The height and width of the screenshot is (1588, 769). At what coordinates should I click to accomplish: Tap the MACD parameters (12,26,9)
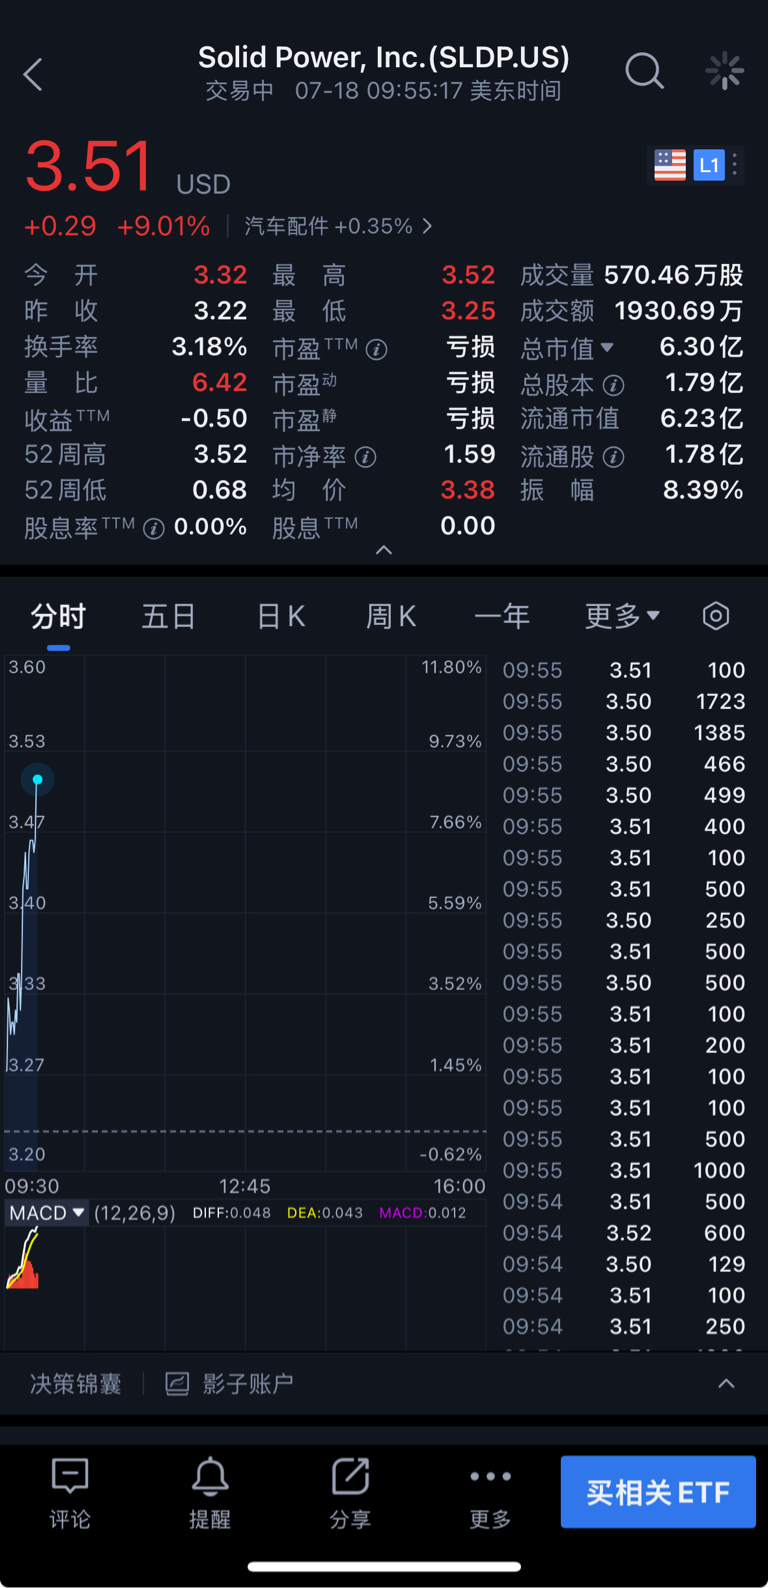tap(135, 1213)
